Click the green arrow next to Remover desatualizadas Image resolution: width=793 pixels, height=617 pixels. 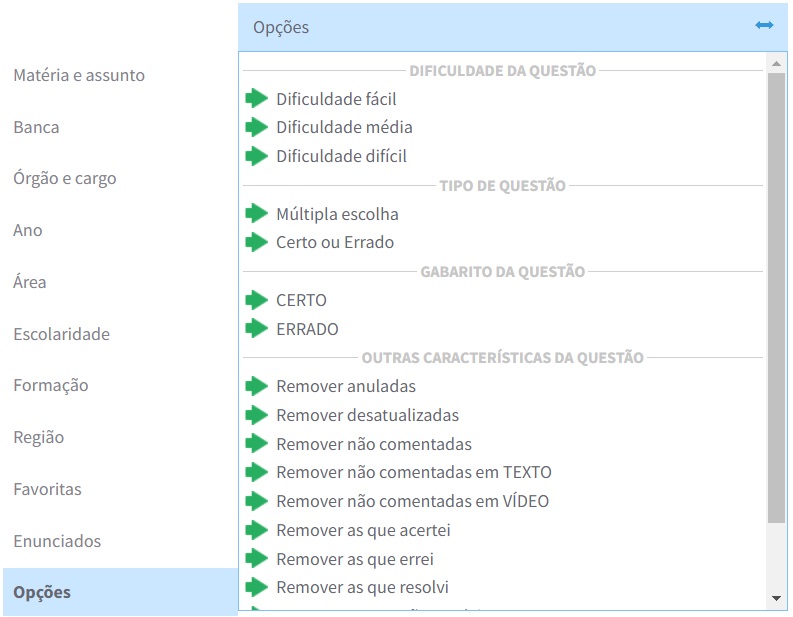coord(257,414)
